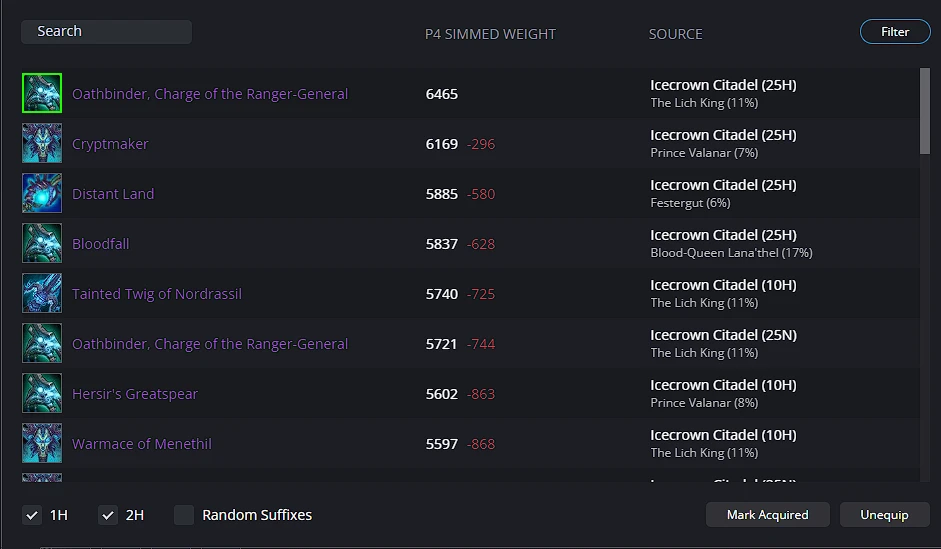
Task: Click the Oathbinder 25N item icon
Action: [42, 344]
